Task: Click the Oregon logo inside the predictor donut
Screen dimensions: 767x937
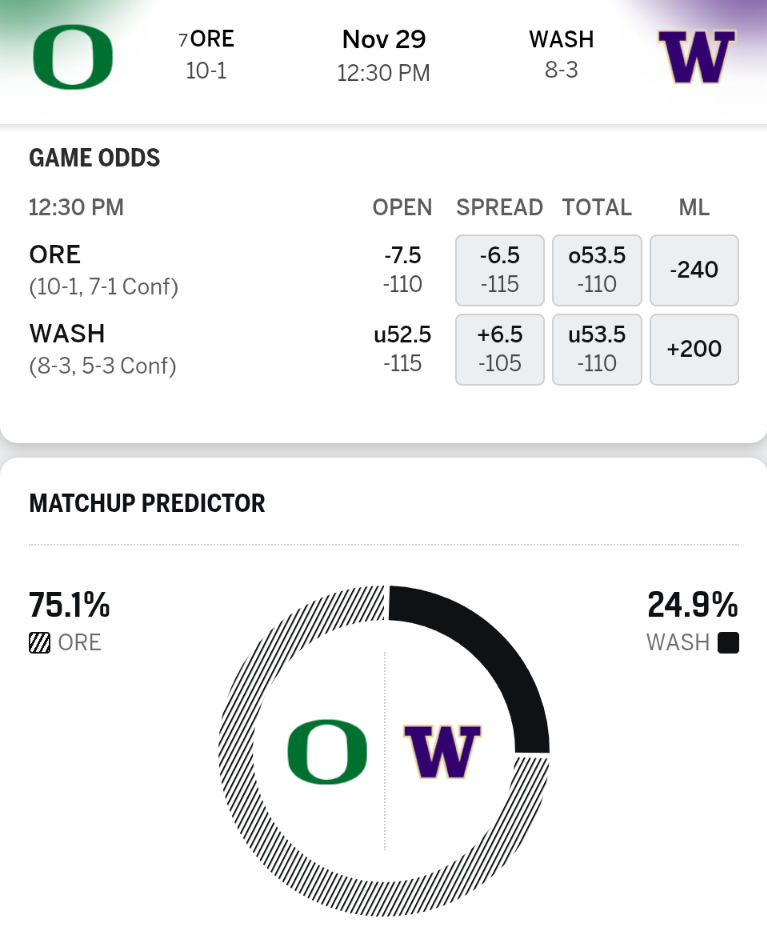Action: [326, 752]
